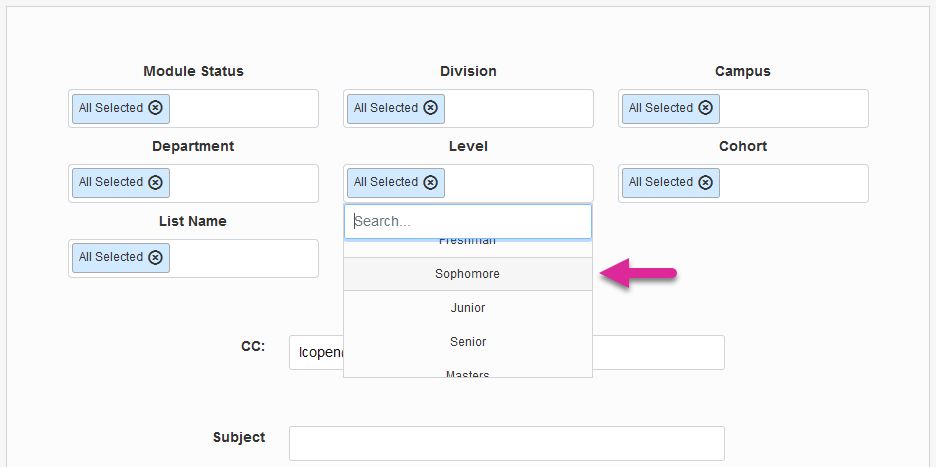
Task: Select the Freshman level option
Action: click(x=467, y=243)
